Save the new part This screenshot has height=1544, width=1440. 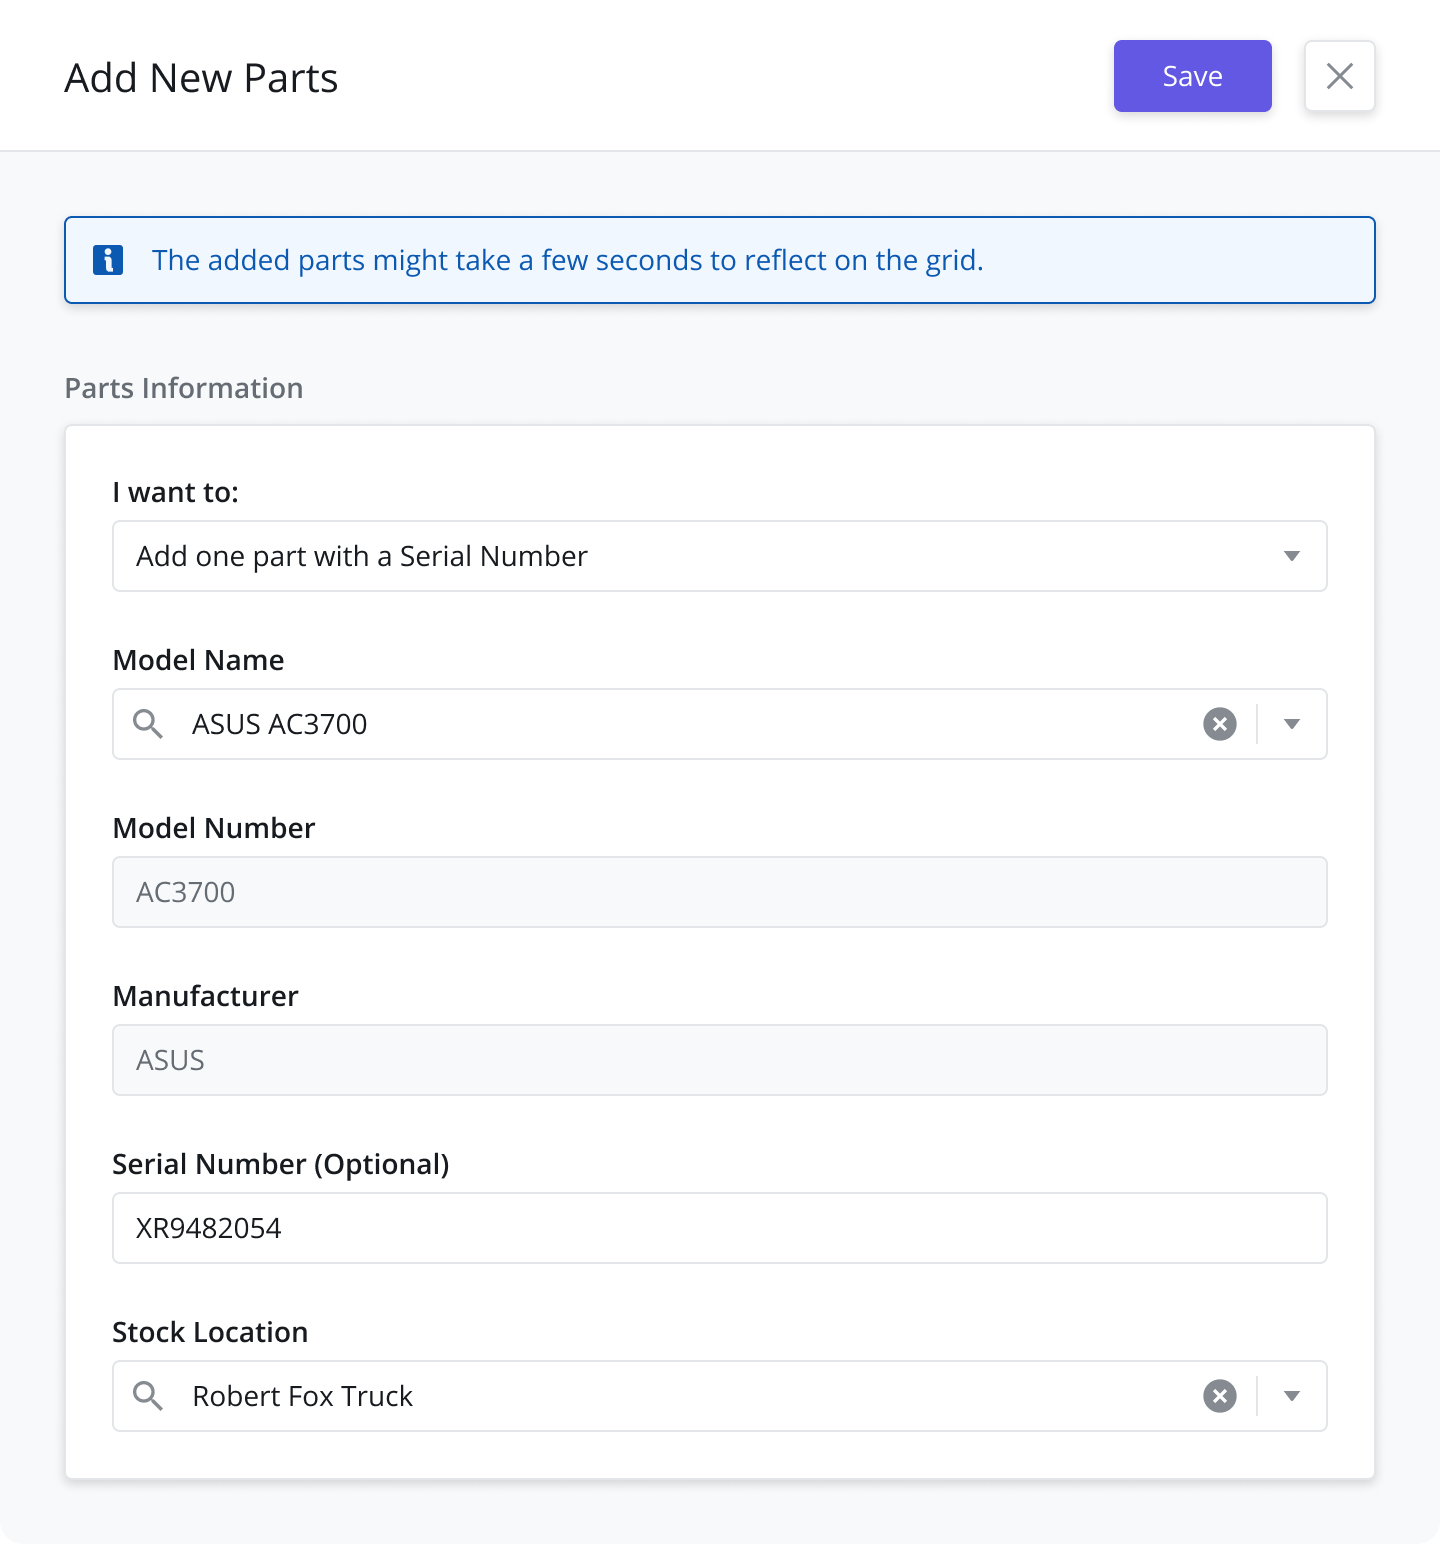[1193, 76]
